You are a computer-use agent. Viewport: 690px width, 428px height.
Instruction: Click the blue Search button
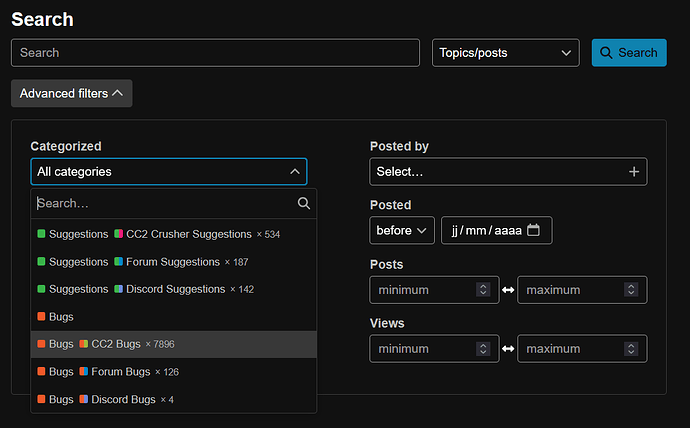629,53
